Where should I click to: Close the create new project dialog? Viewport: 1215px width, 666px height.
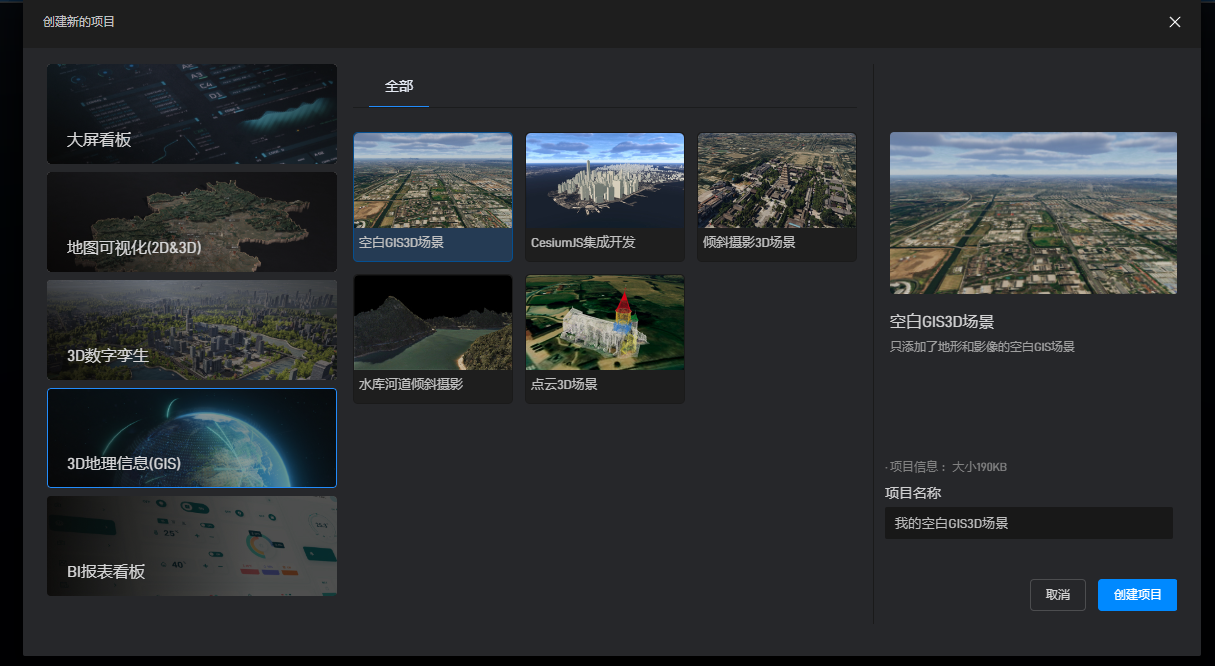tap(1175, 22)
